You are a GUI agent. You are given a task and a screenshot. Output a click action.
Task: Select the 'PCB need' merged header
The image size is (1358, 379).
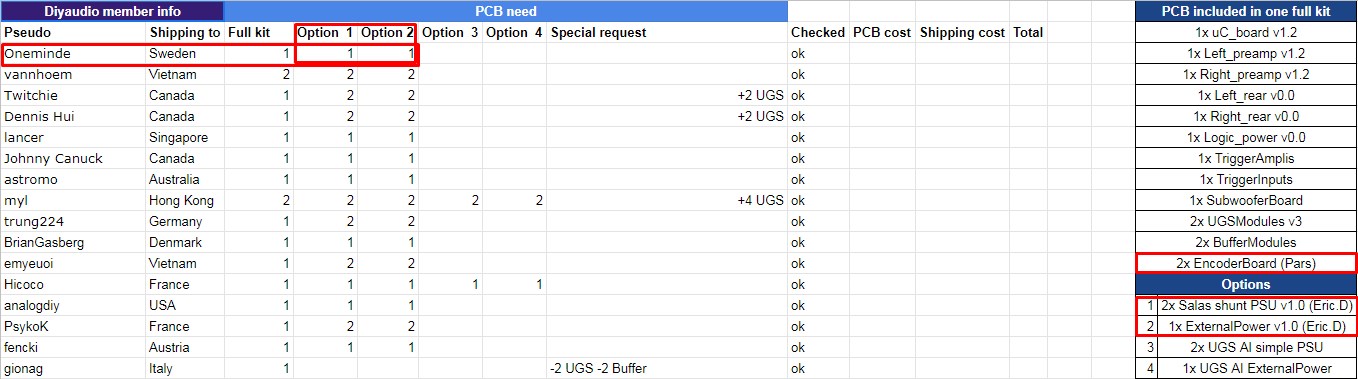[x=505, y=11]
